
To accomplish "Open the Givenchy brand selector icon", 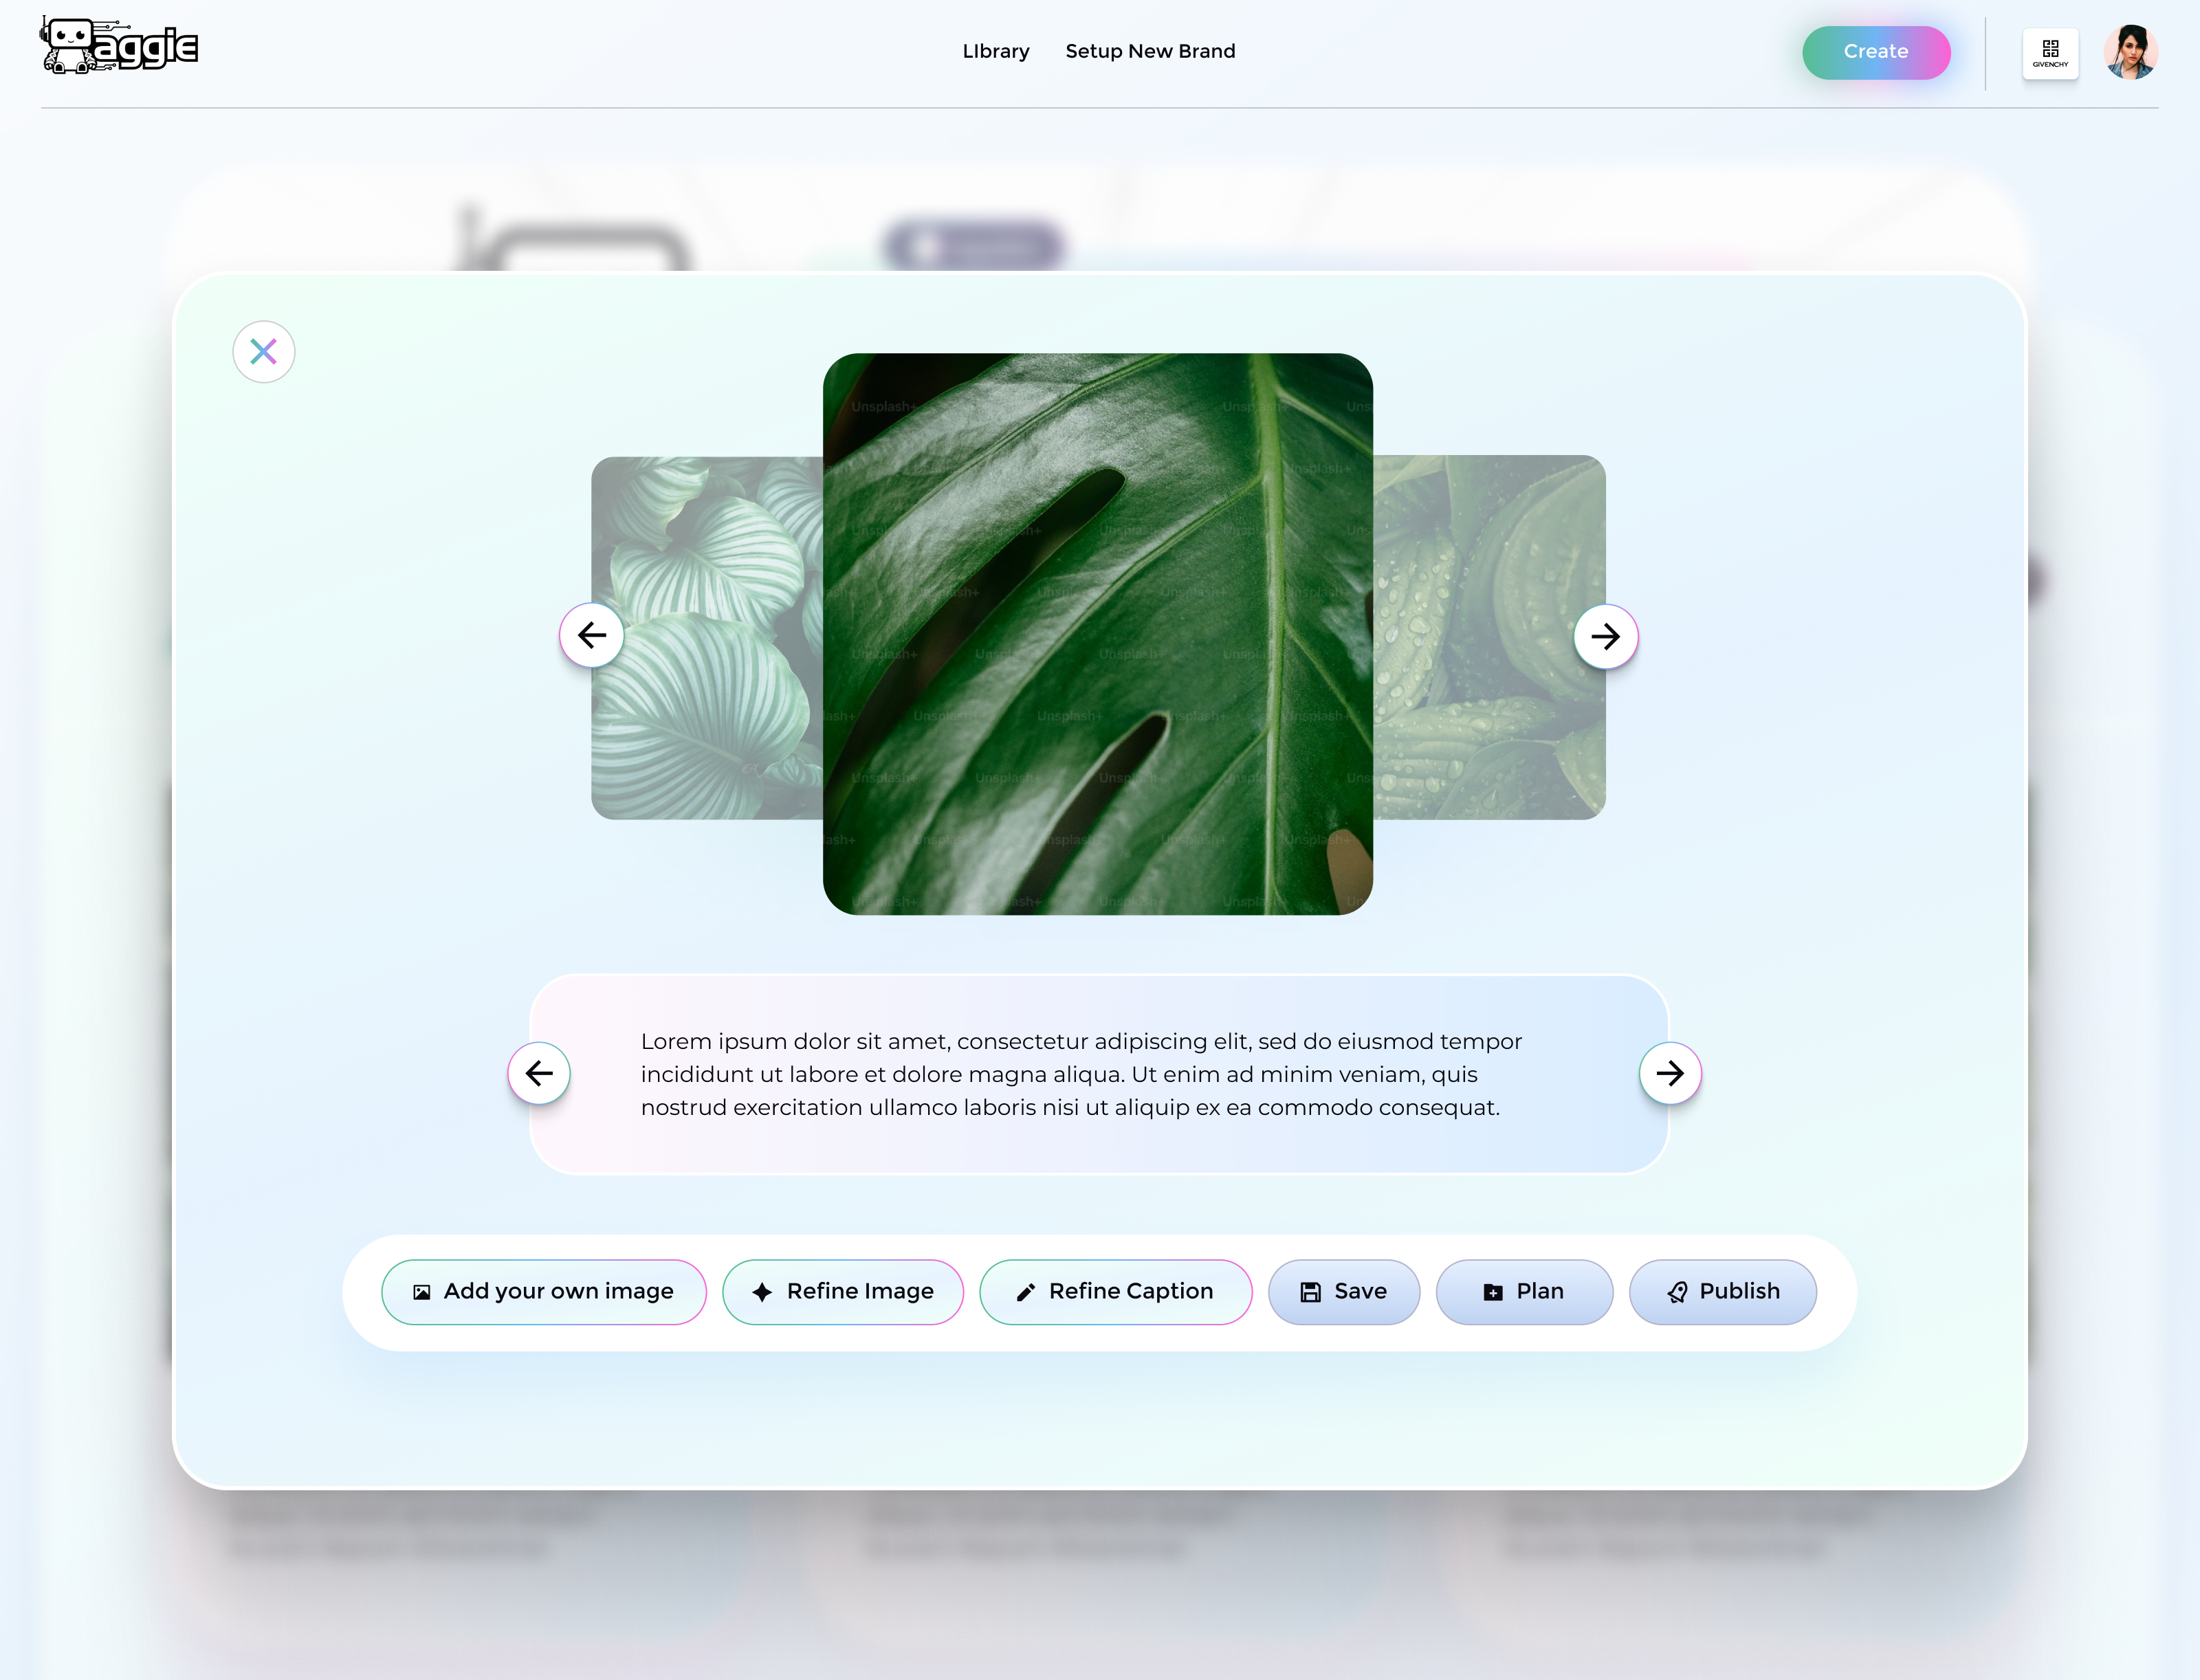I will pos(2049,53).
